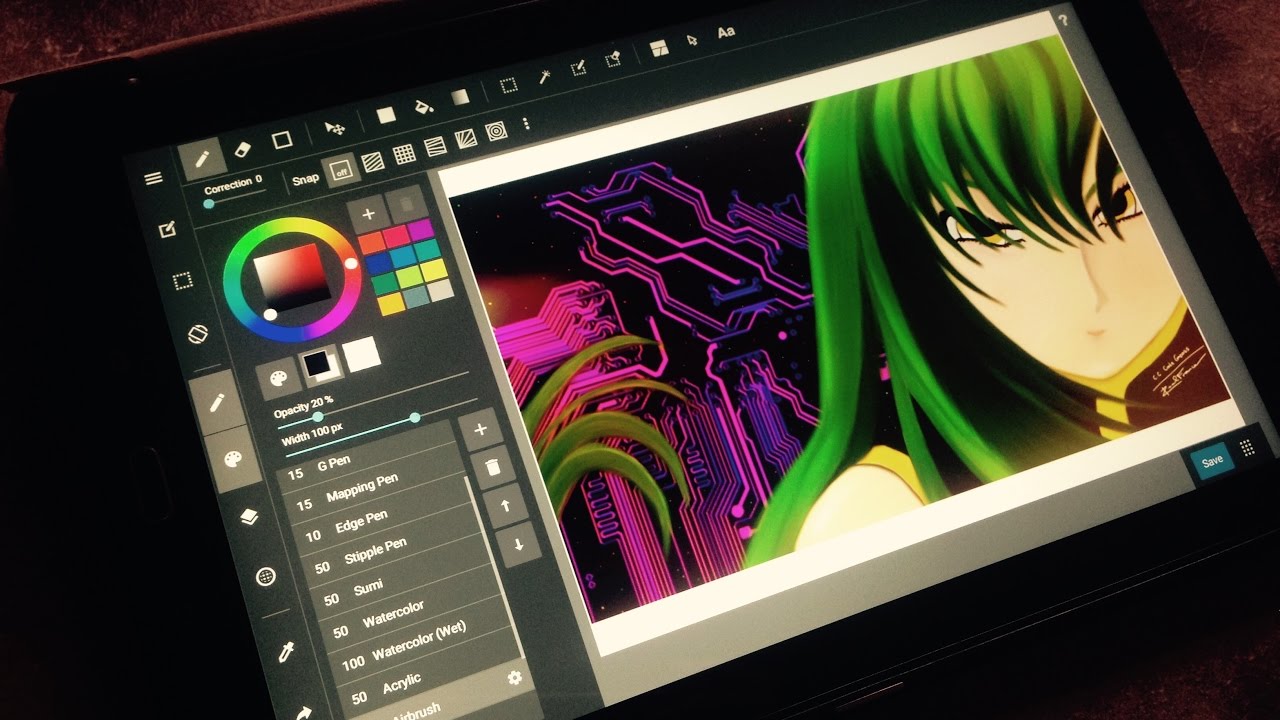Image resolution: width=1280 pixels, height=720 pixels.
Task: Open the materials globe icon in sidebar
Action: pyautogui.click(x=266, y=577)
